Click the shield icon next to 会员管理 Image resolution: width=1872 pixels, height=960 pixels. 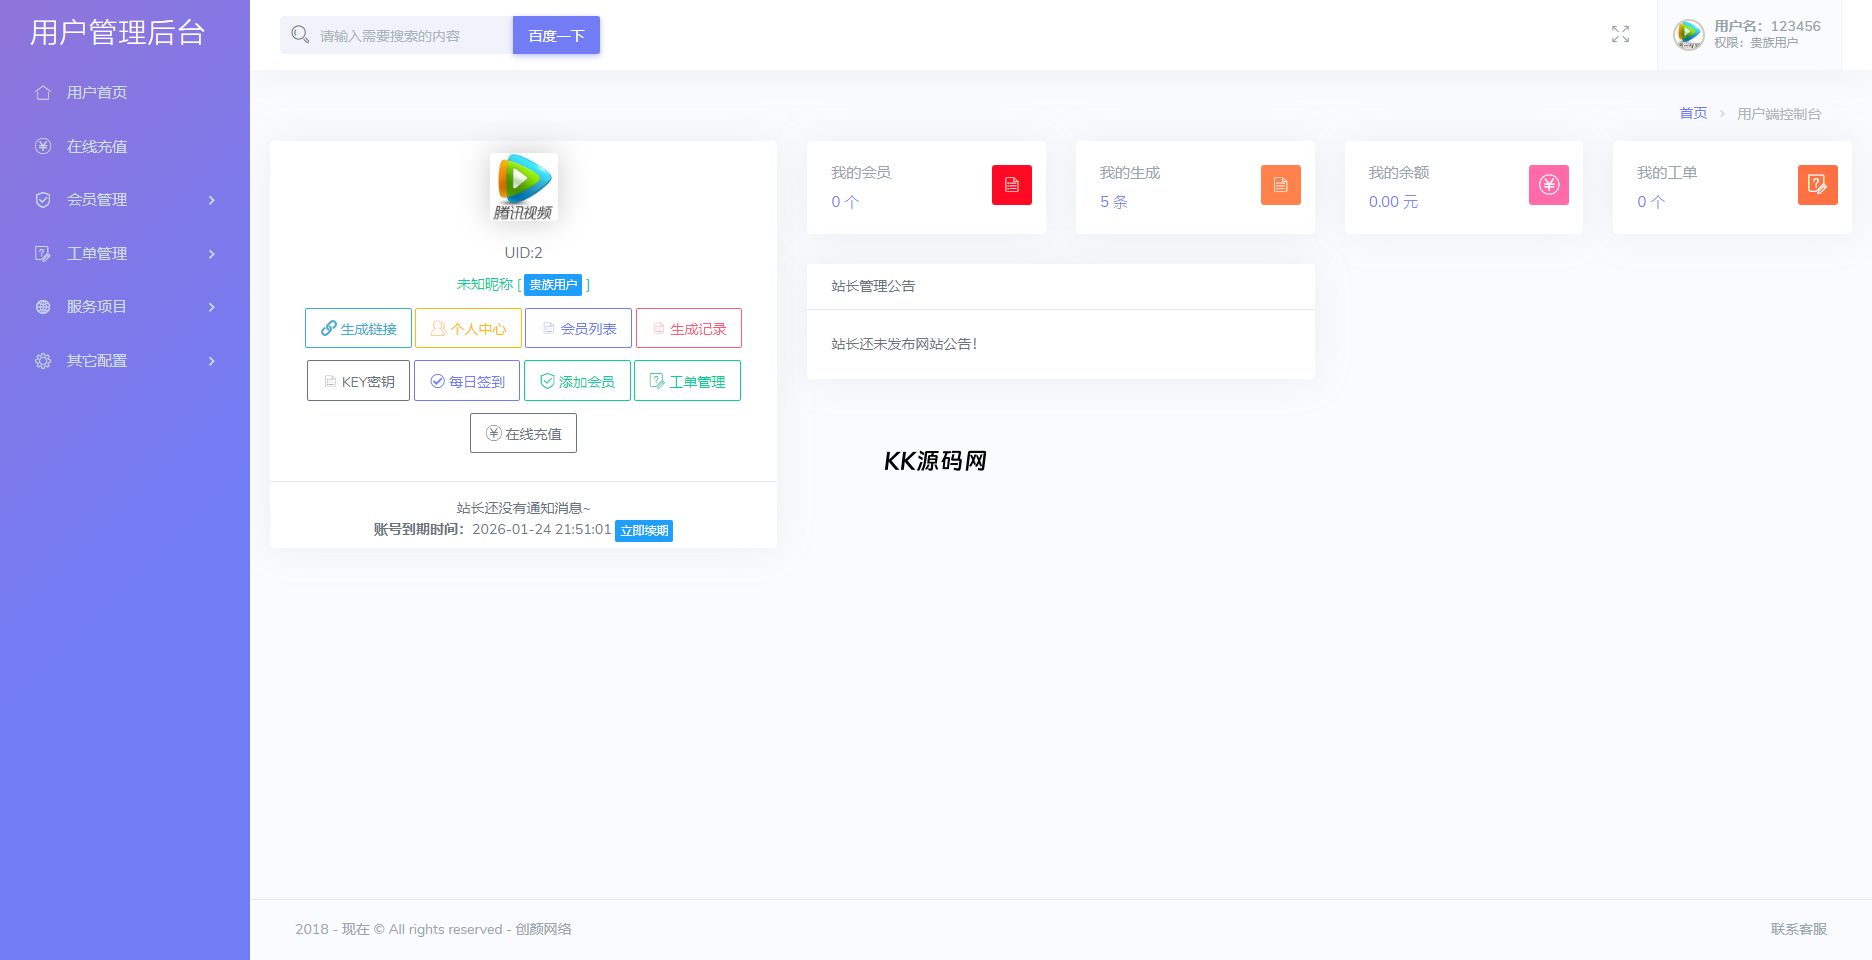(42, 199)
